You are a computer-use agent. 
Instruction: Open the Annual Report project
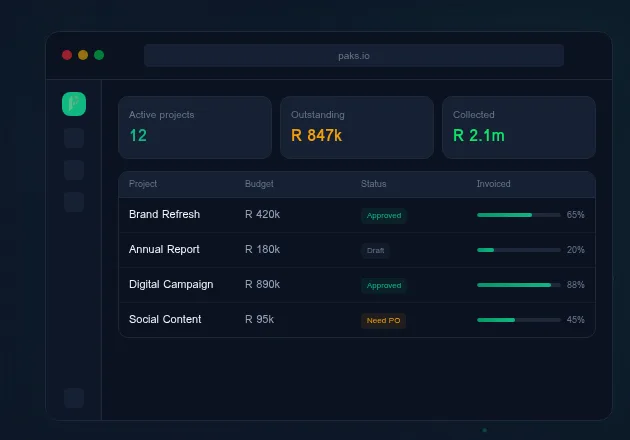(164, 249)
